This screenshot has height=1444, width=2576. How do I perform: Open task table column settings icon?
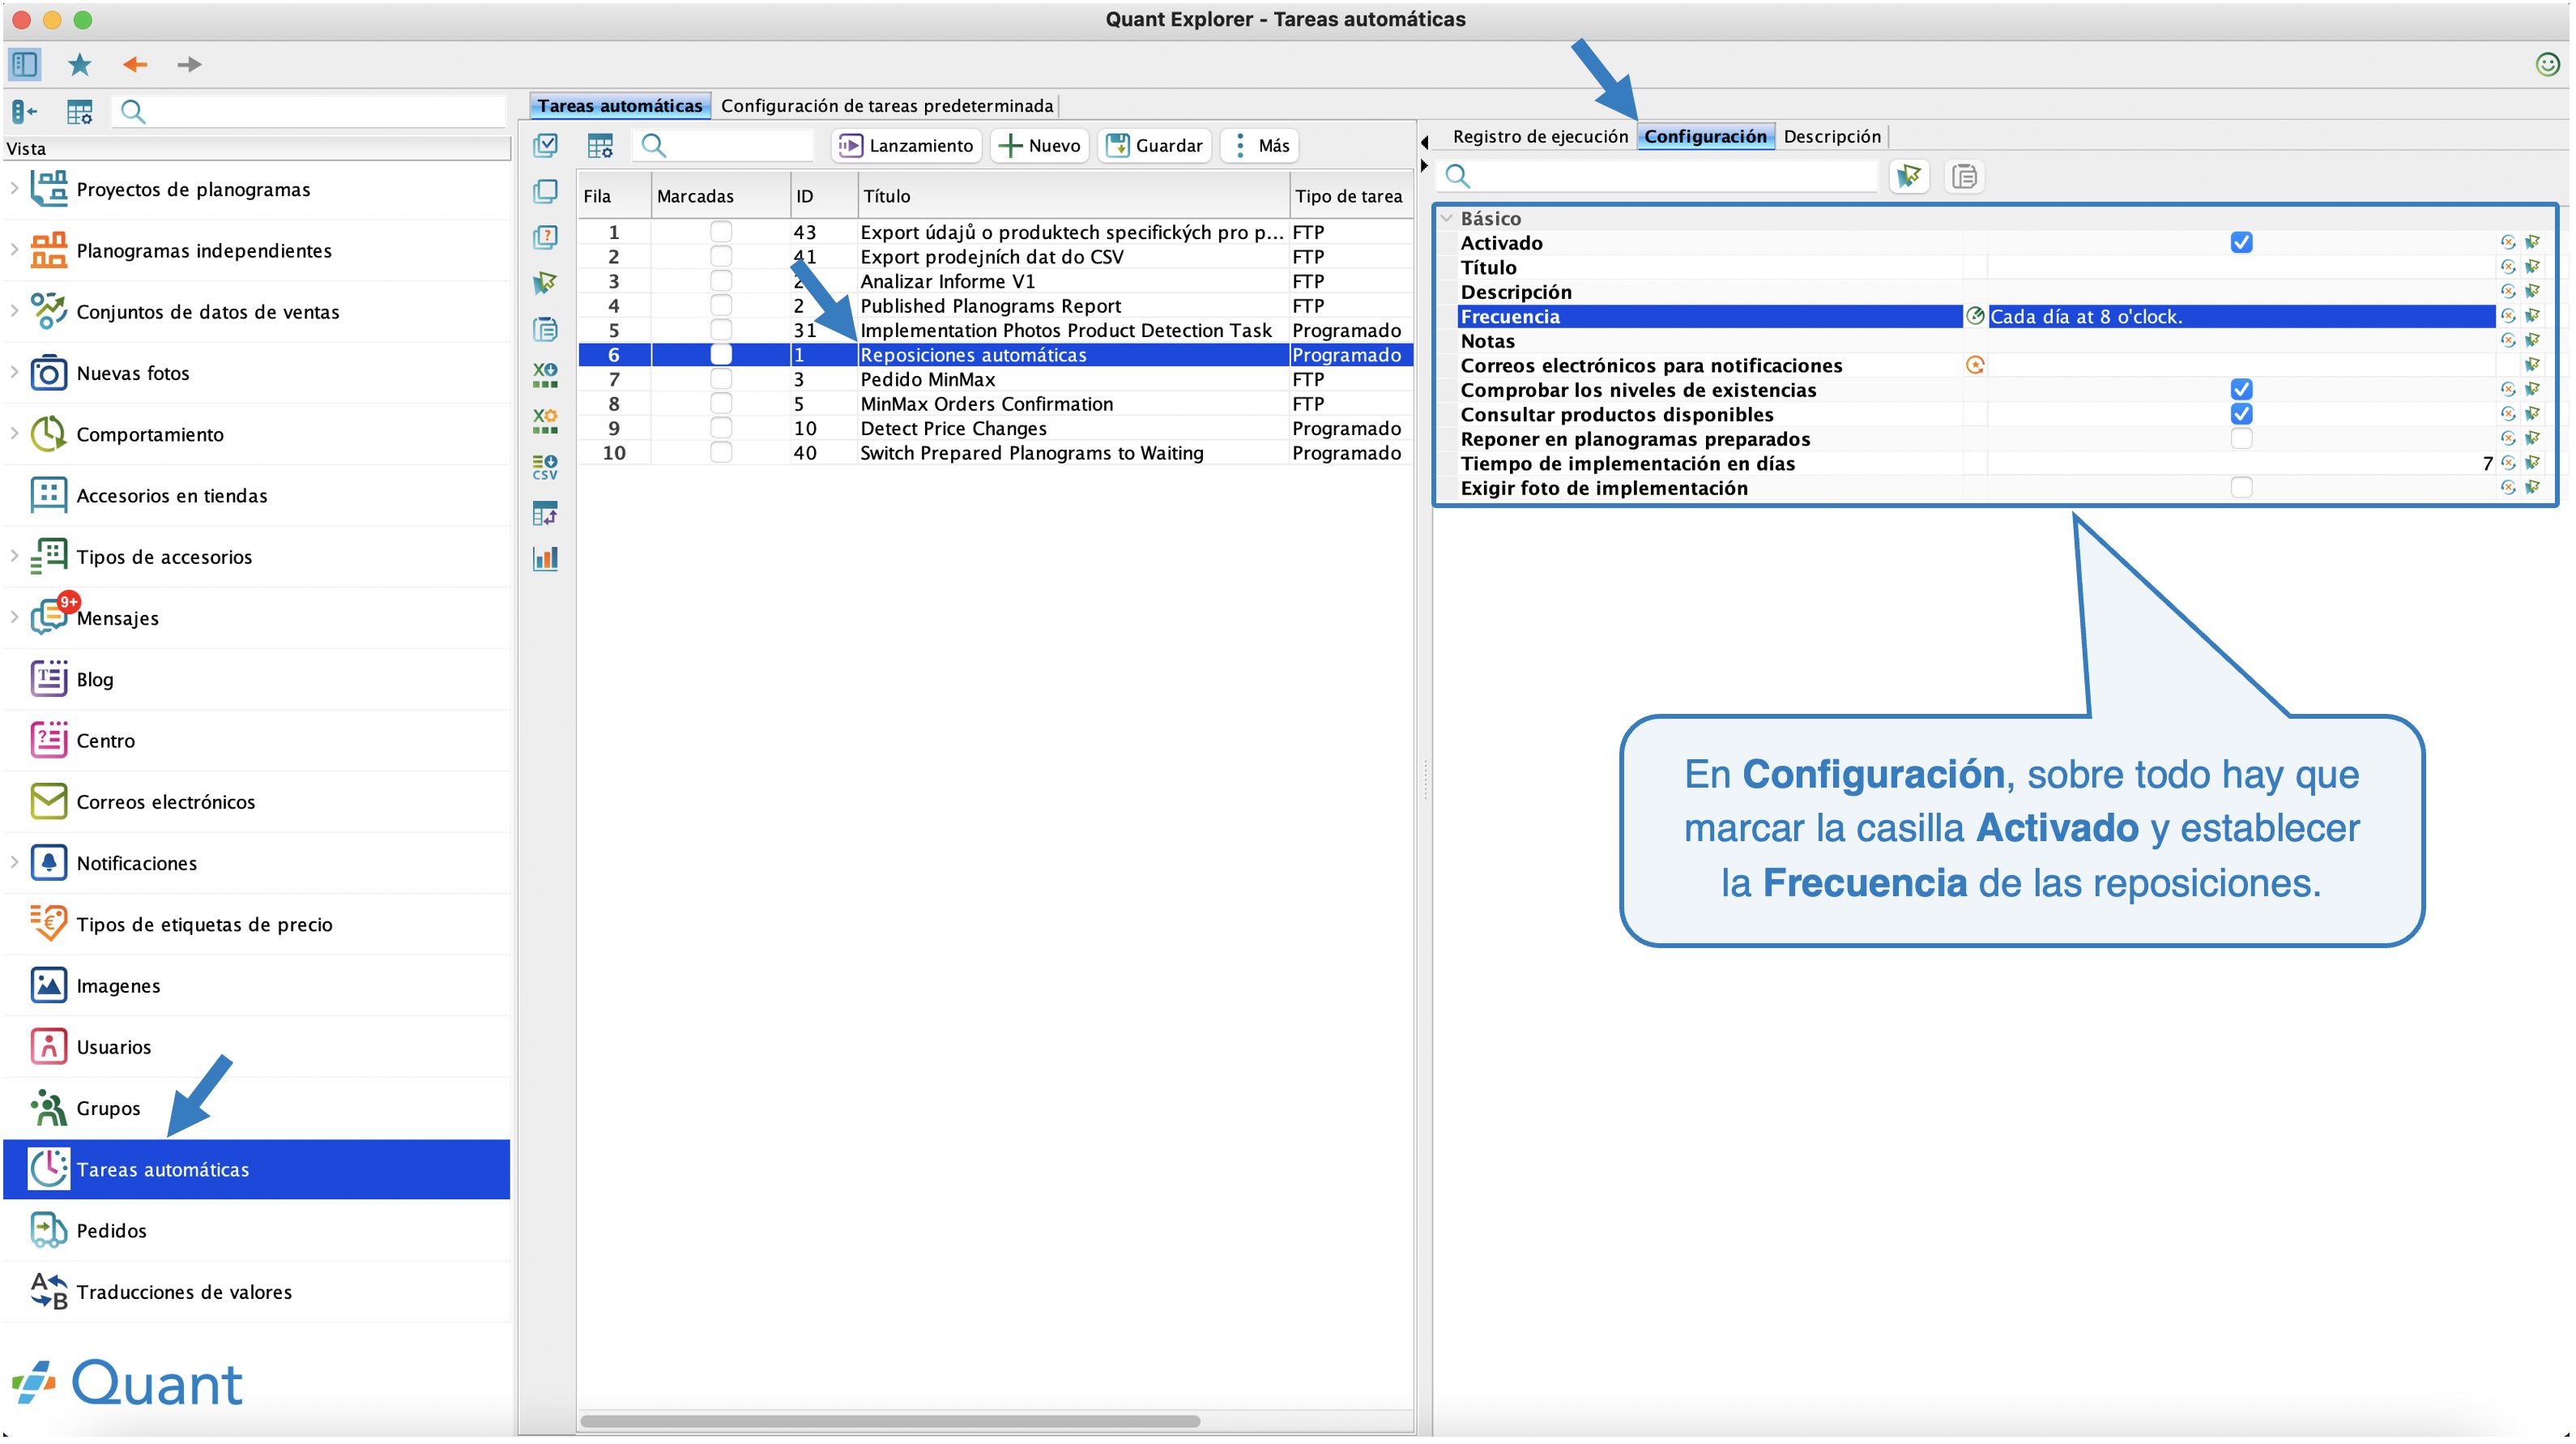(x=600, y=146)
